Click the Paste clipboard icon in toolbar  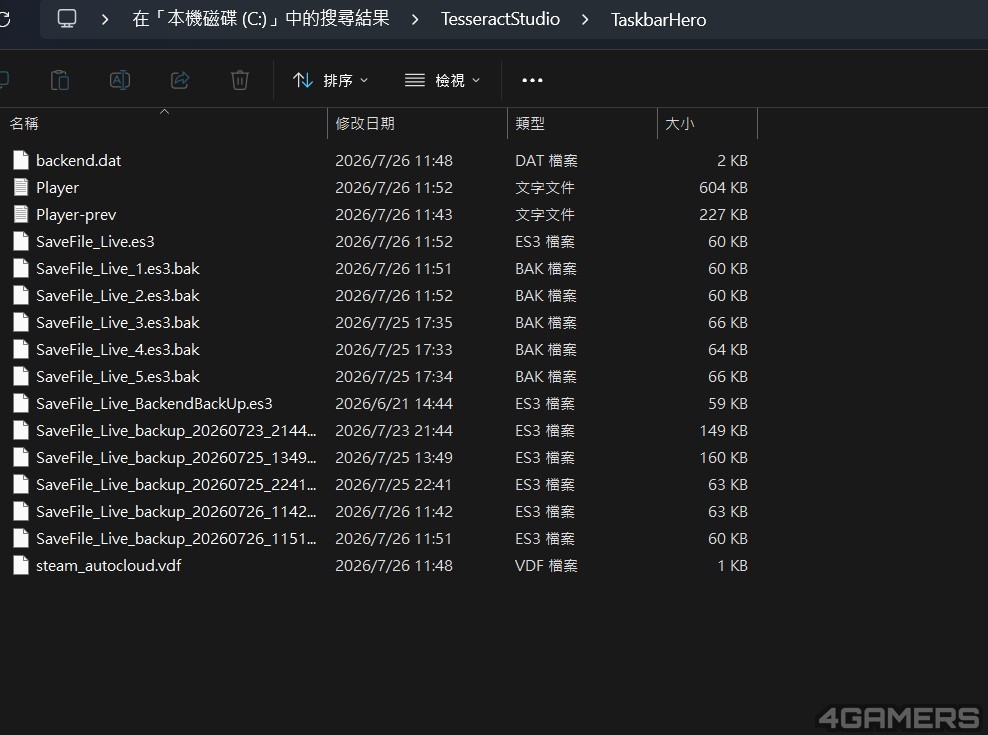(60, 80)
